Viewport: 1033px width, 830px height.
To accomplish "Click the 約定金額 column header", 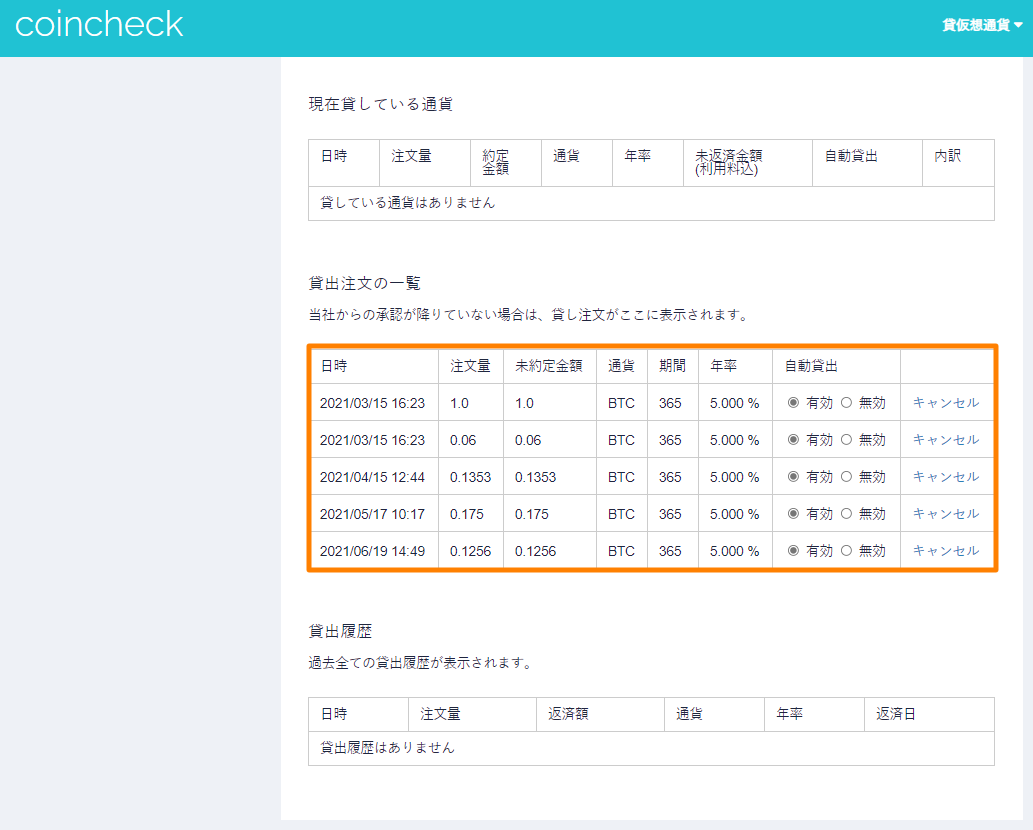I will point(495,162).
